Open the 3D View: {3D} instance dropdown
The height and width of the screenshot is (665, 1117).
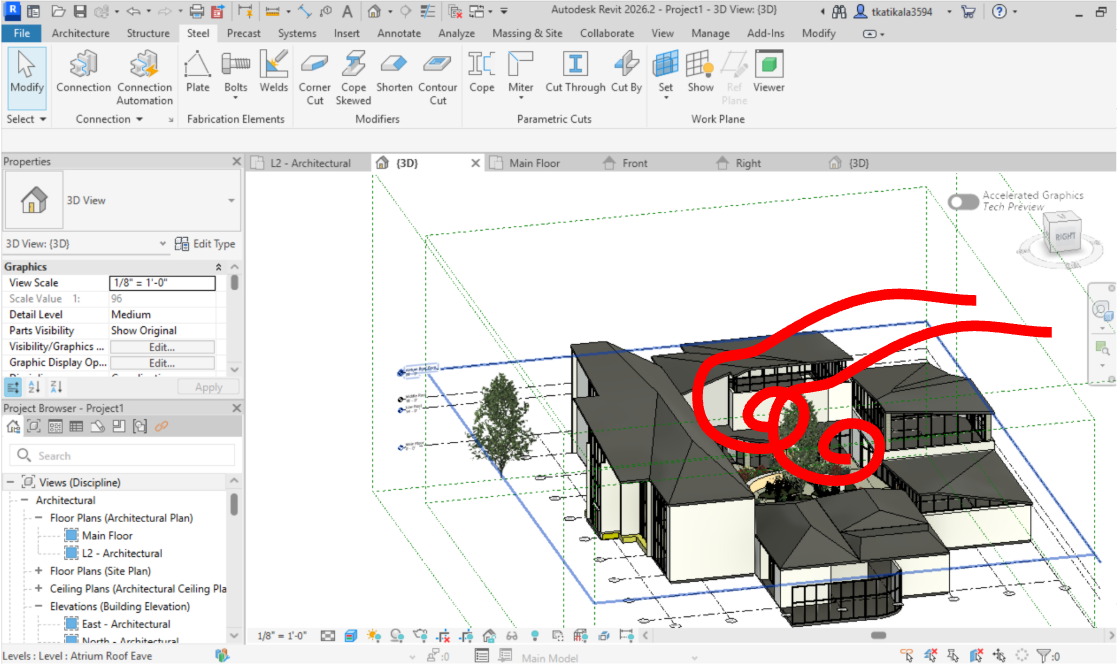(x=162, y=244)
